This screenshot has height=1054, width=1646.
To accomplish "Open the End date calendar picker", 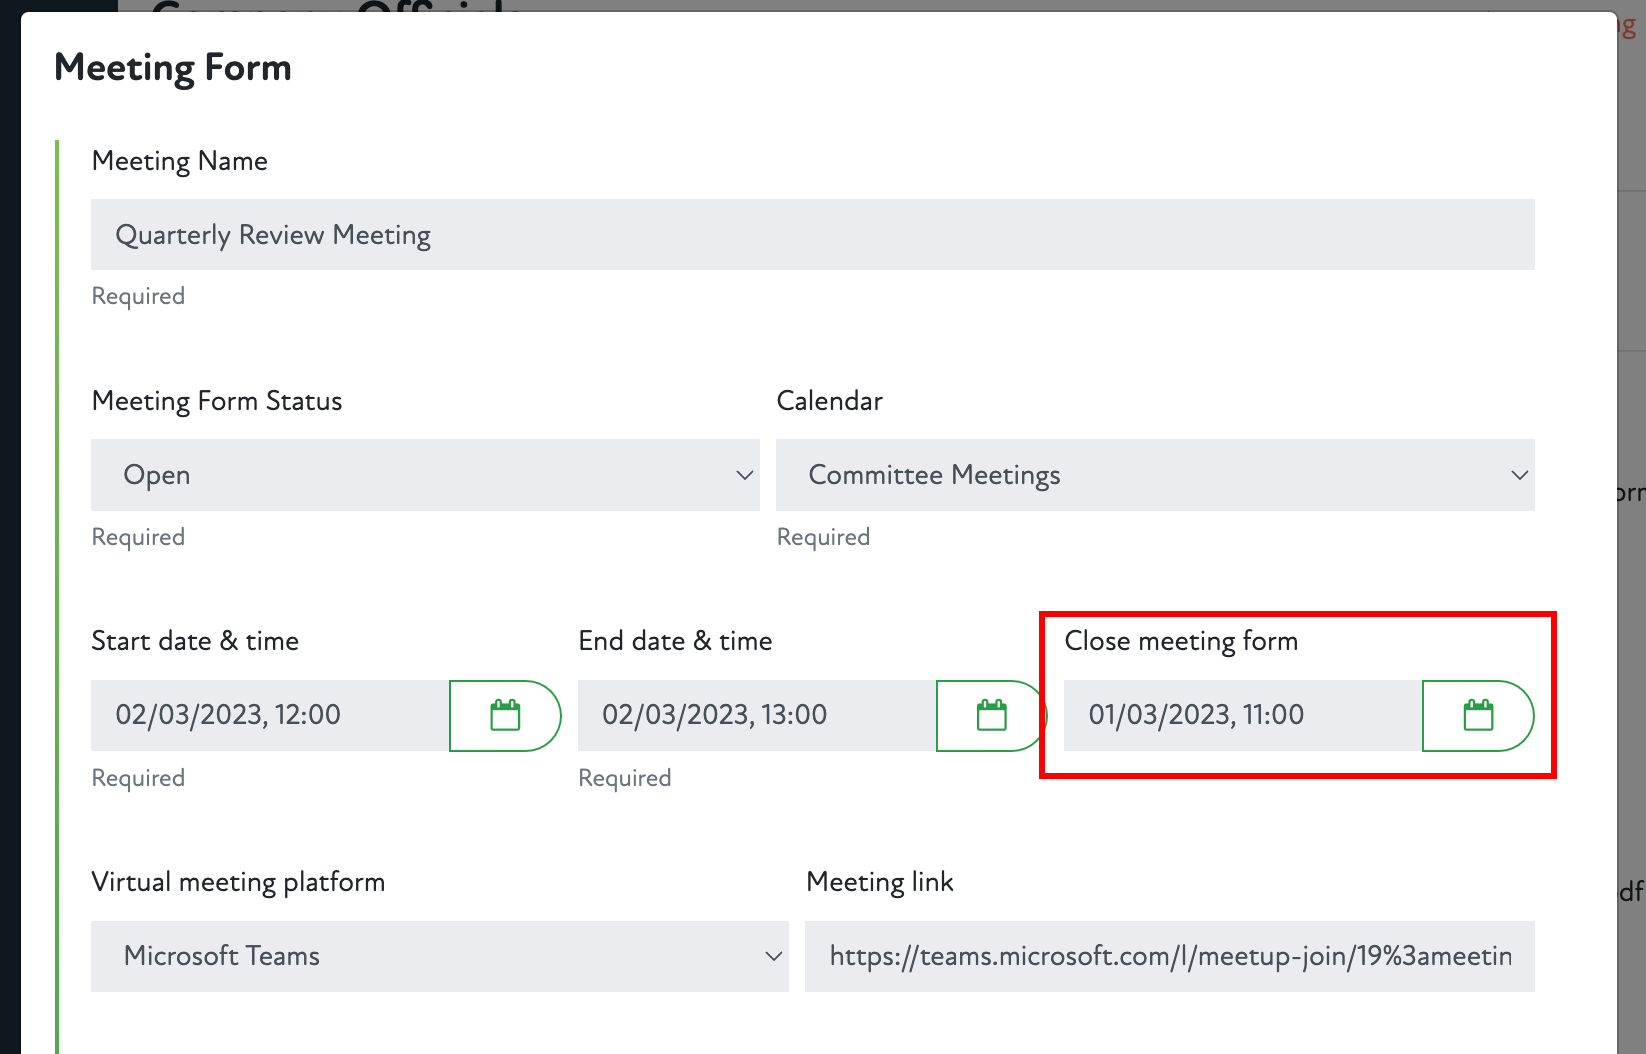I will click(x=991, y=715).
